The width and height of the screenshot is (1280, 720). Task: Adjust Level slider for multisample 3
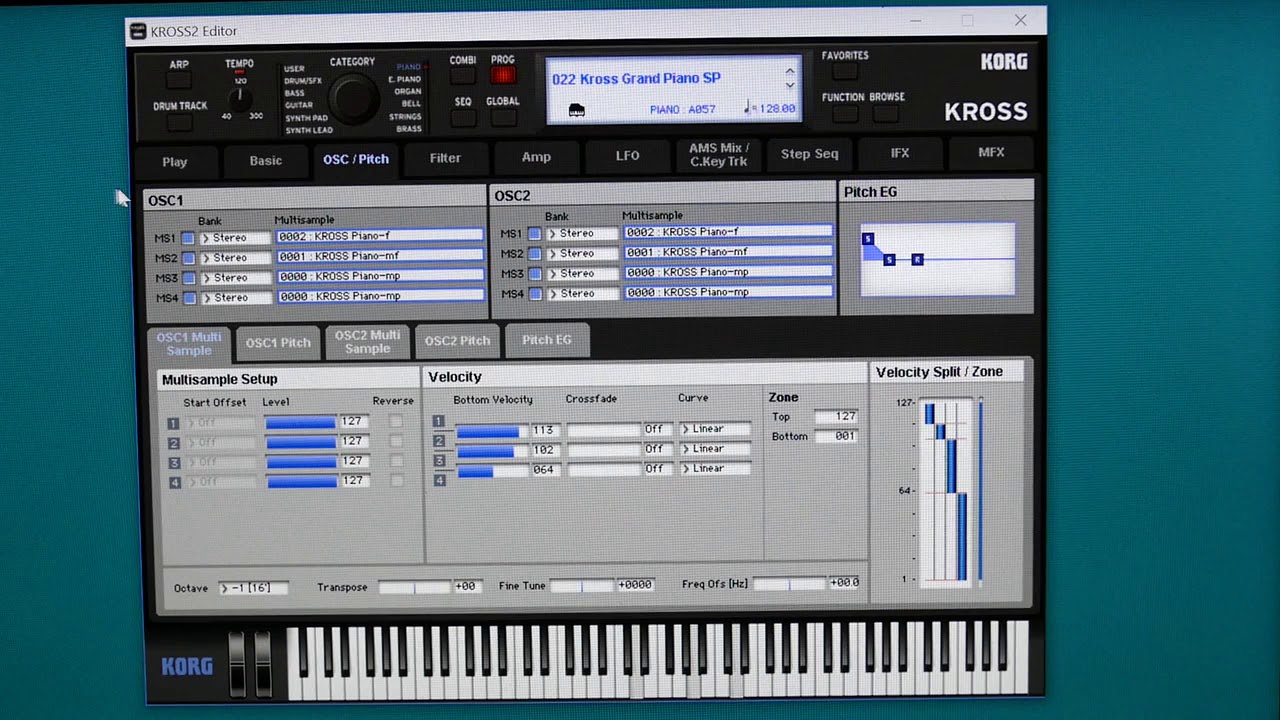coord(301,462)
